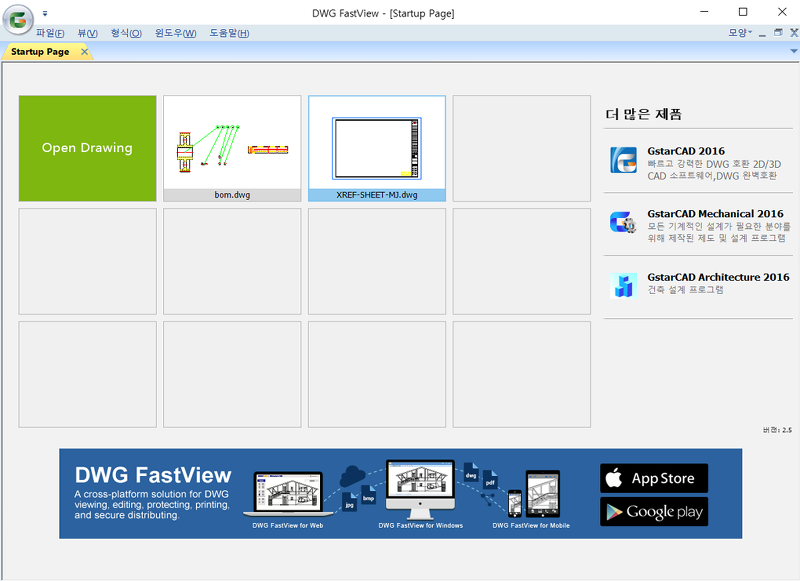The width and height of the screenshot is (800, 581).
Task: Open the 파일(F) menu
Action: [x=50, y=33]
